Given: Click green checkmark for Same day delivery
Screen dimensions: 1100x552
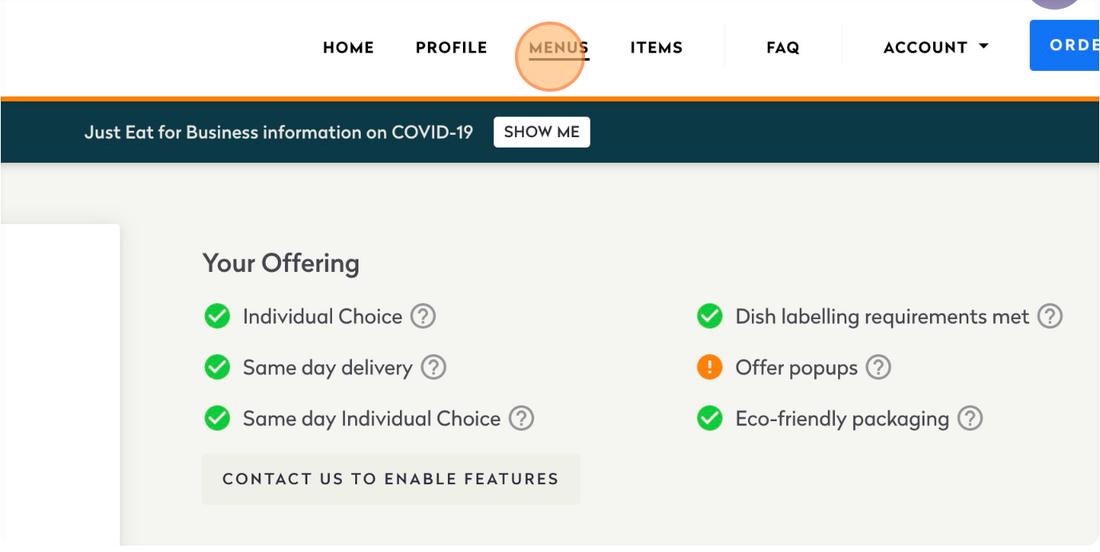Looking at the screenshot, I should [217, 368].
